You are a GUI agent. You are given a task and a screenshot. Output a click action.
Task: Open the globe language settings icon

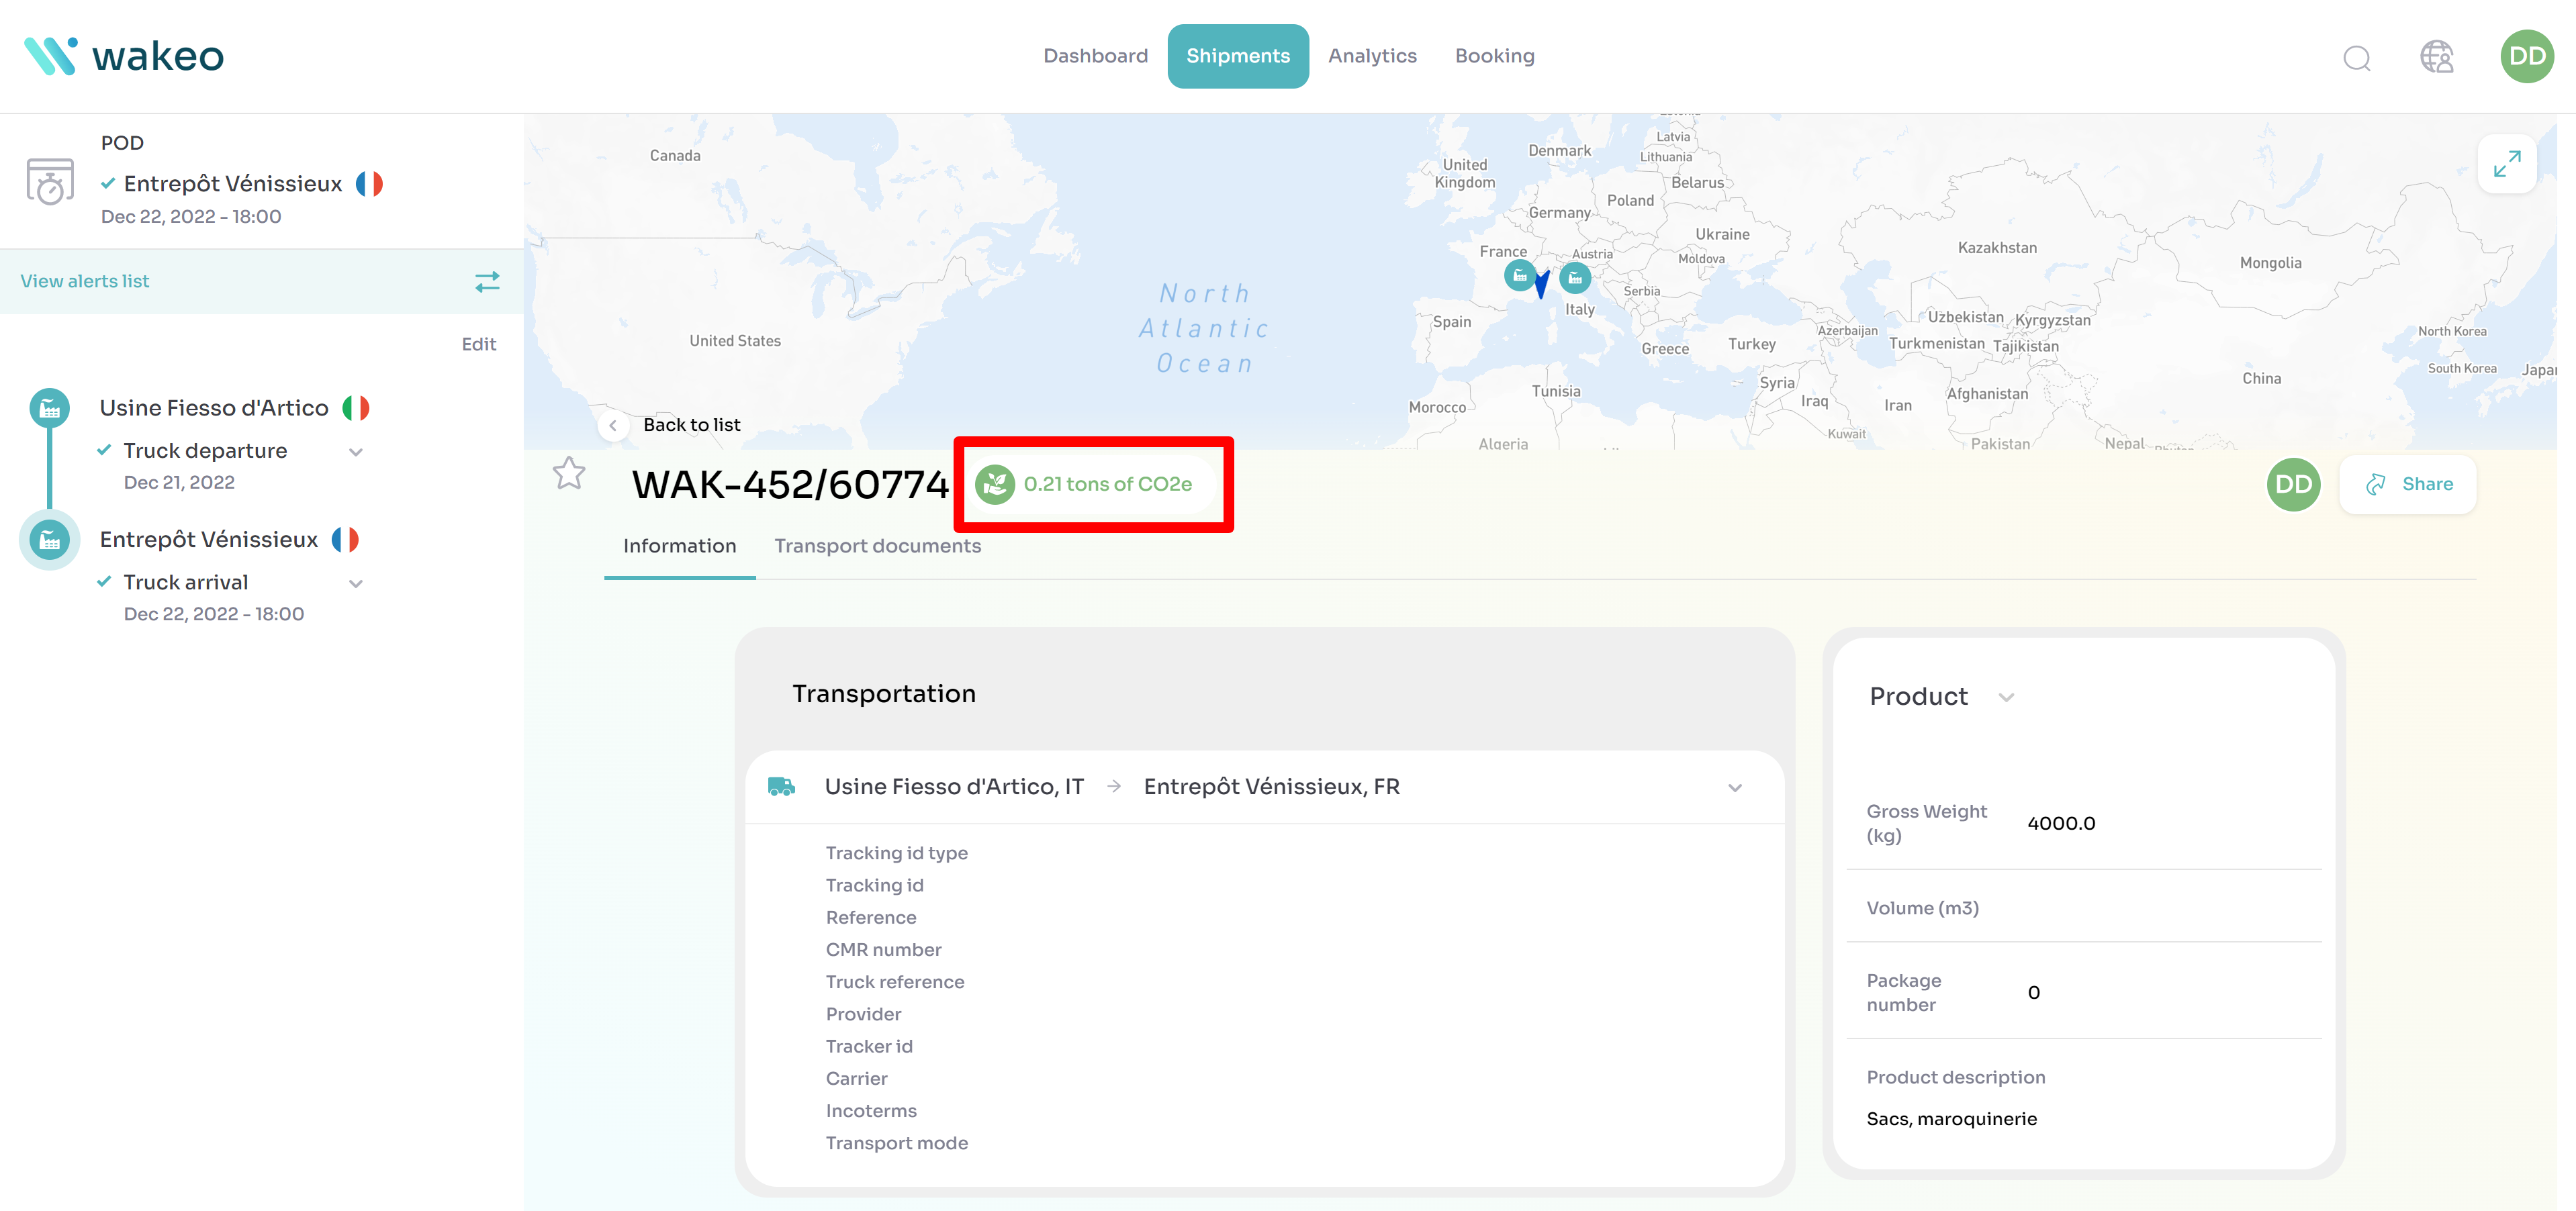tap(2436, 57)
